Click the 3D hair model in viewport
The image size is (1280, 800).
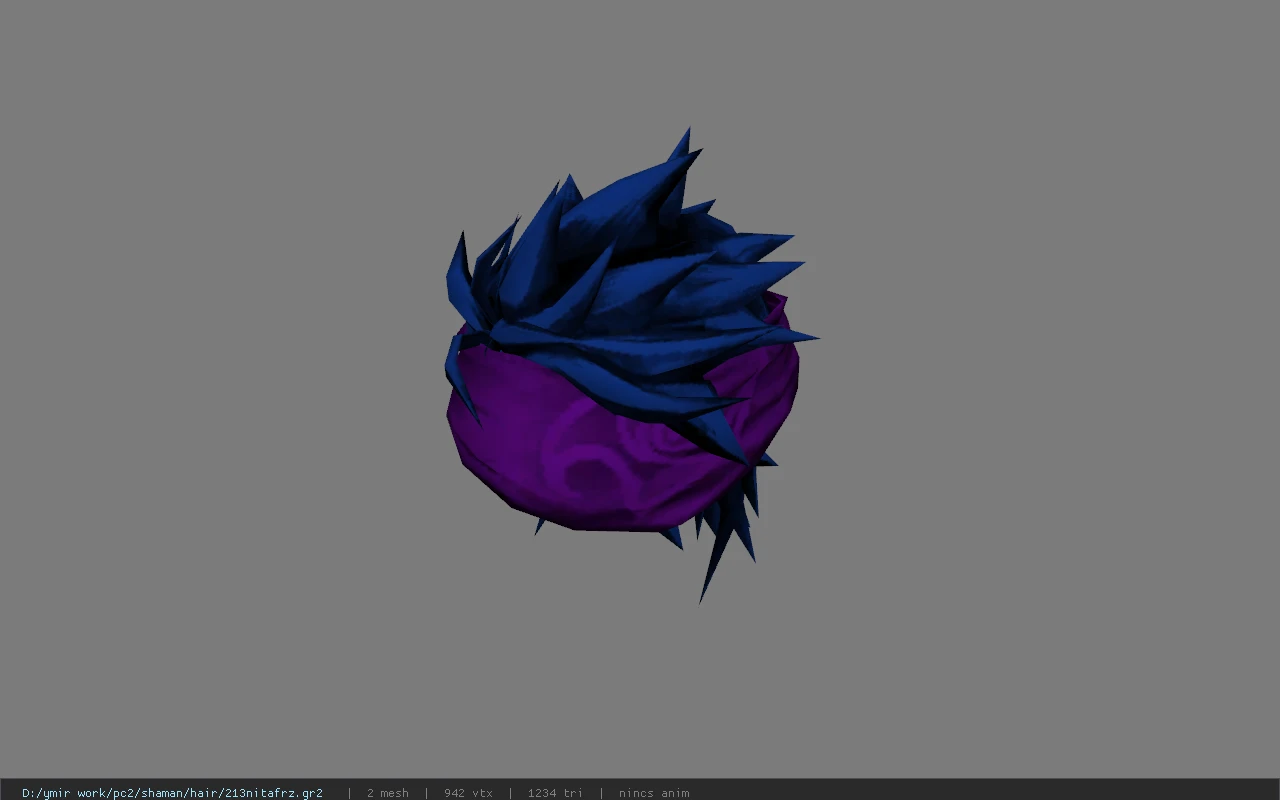630,365
